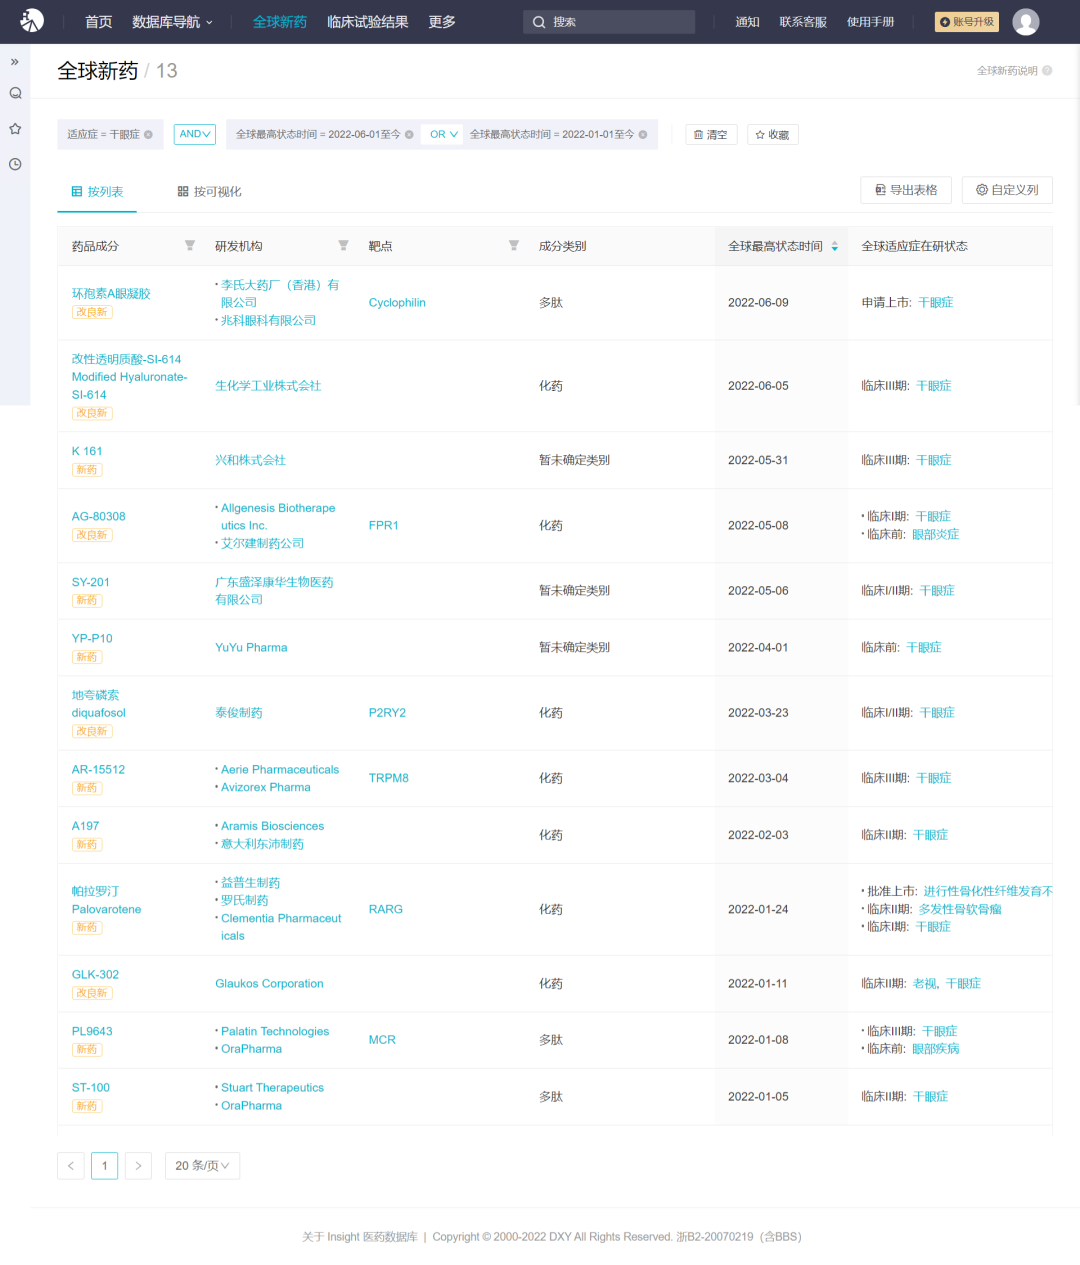Remove the 2022-06-01至今 date filter chip
This screenshot has height=1265, width=1080.
(409, 135)
